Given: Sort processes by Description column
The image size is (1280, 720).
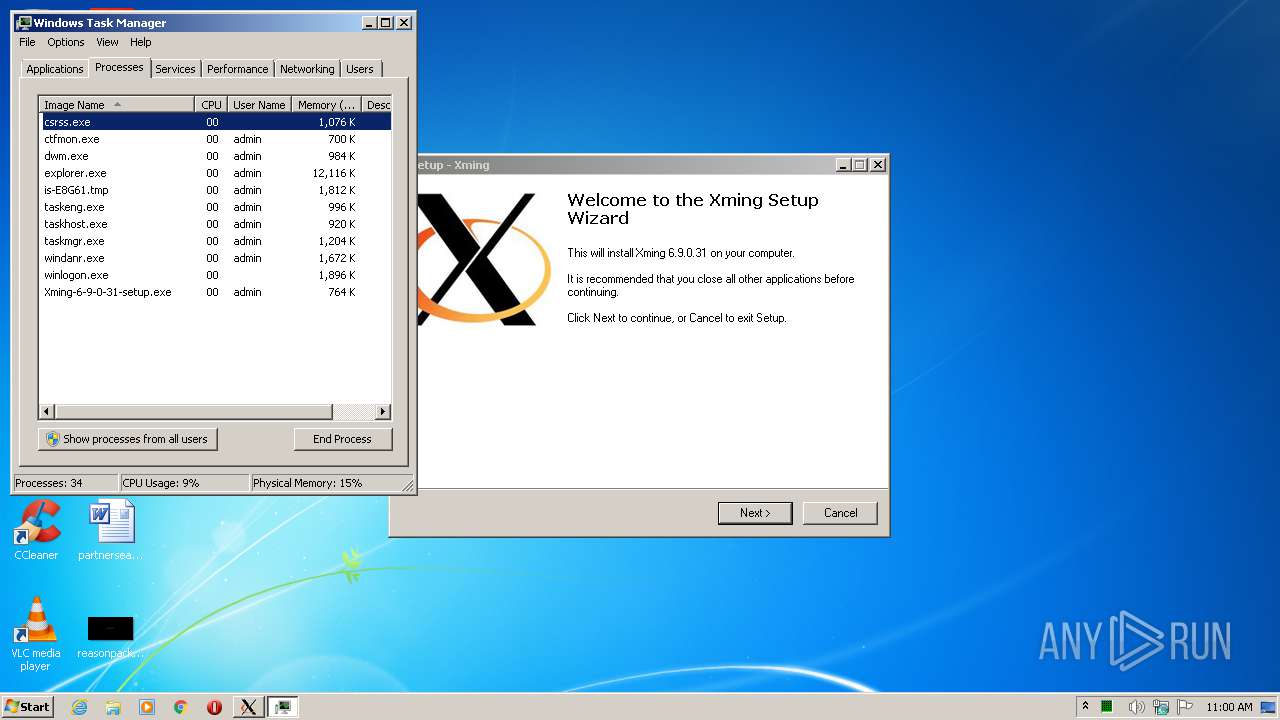Looking at the screenshot, I should click(377, 105).
